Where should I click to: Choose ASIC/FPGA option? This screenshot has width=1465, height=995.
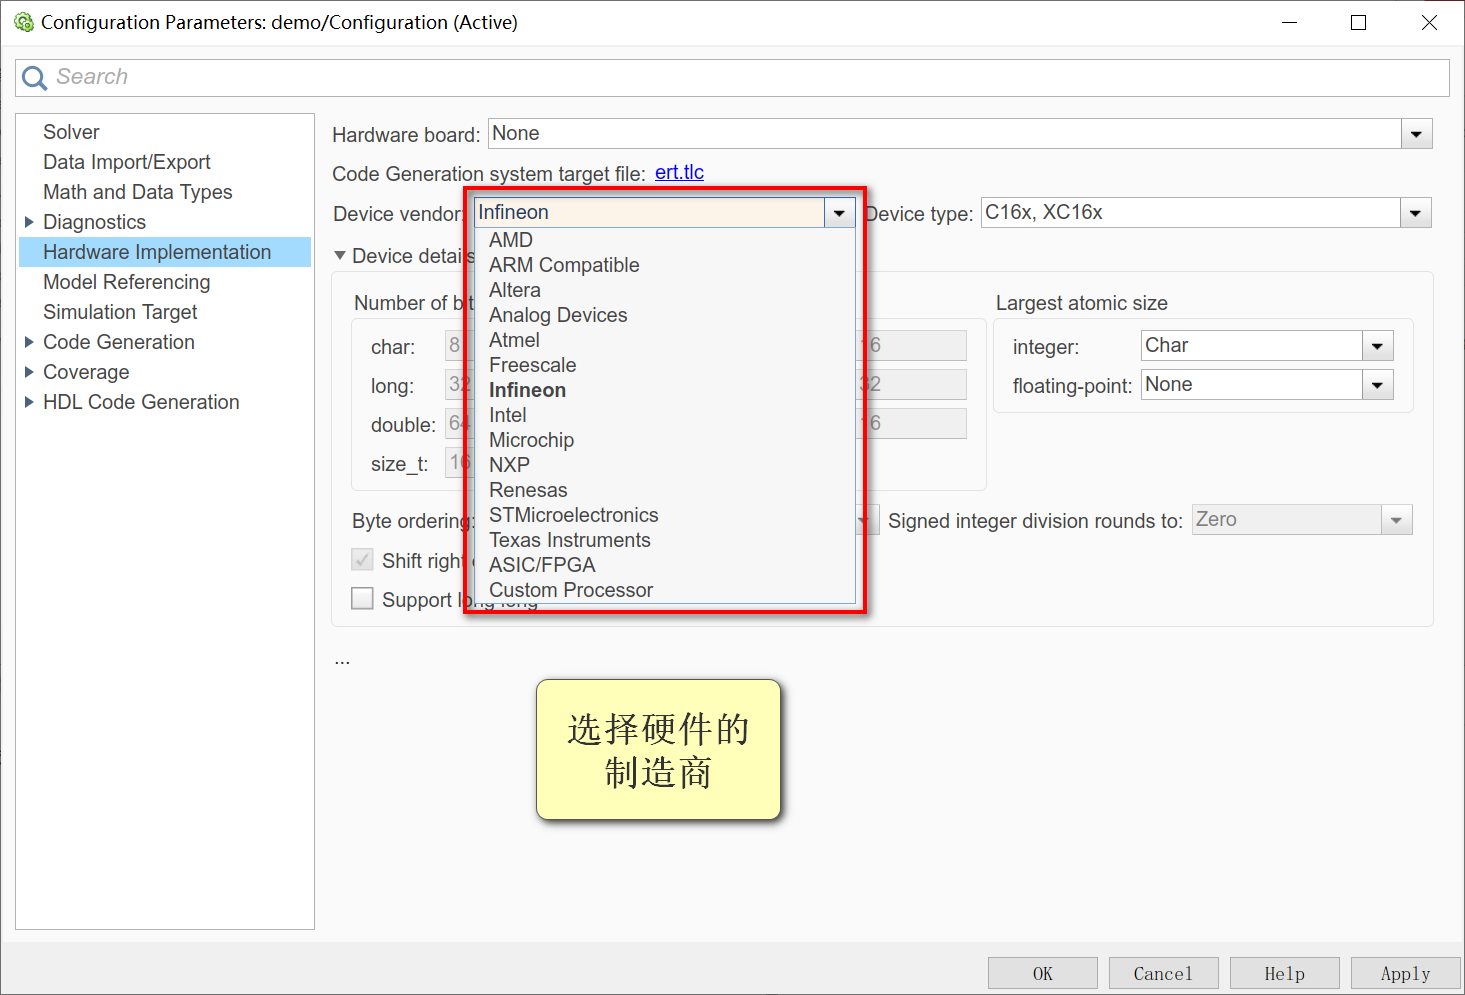(x=542, y=565)
